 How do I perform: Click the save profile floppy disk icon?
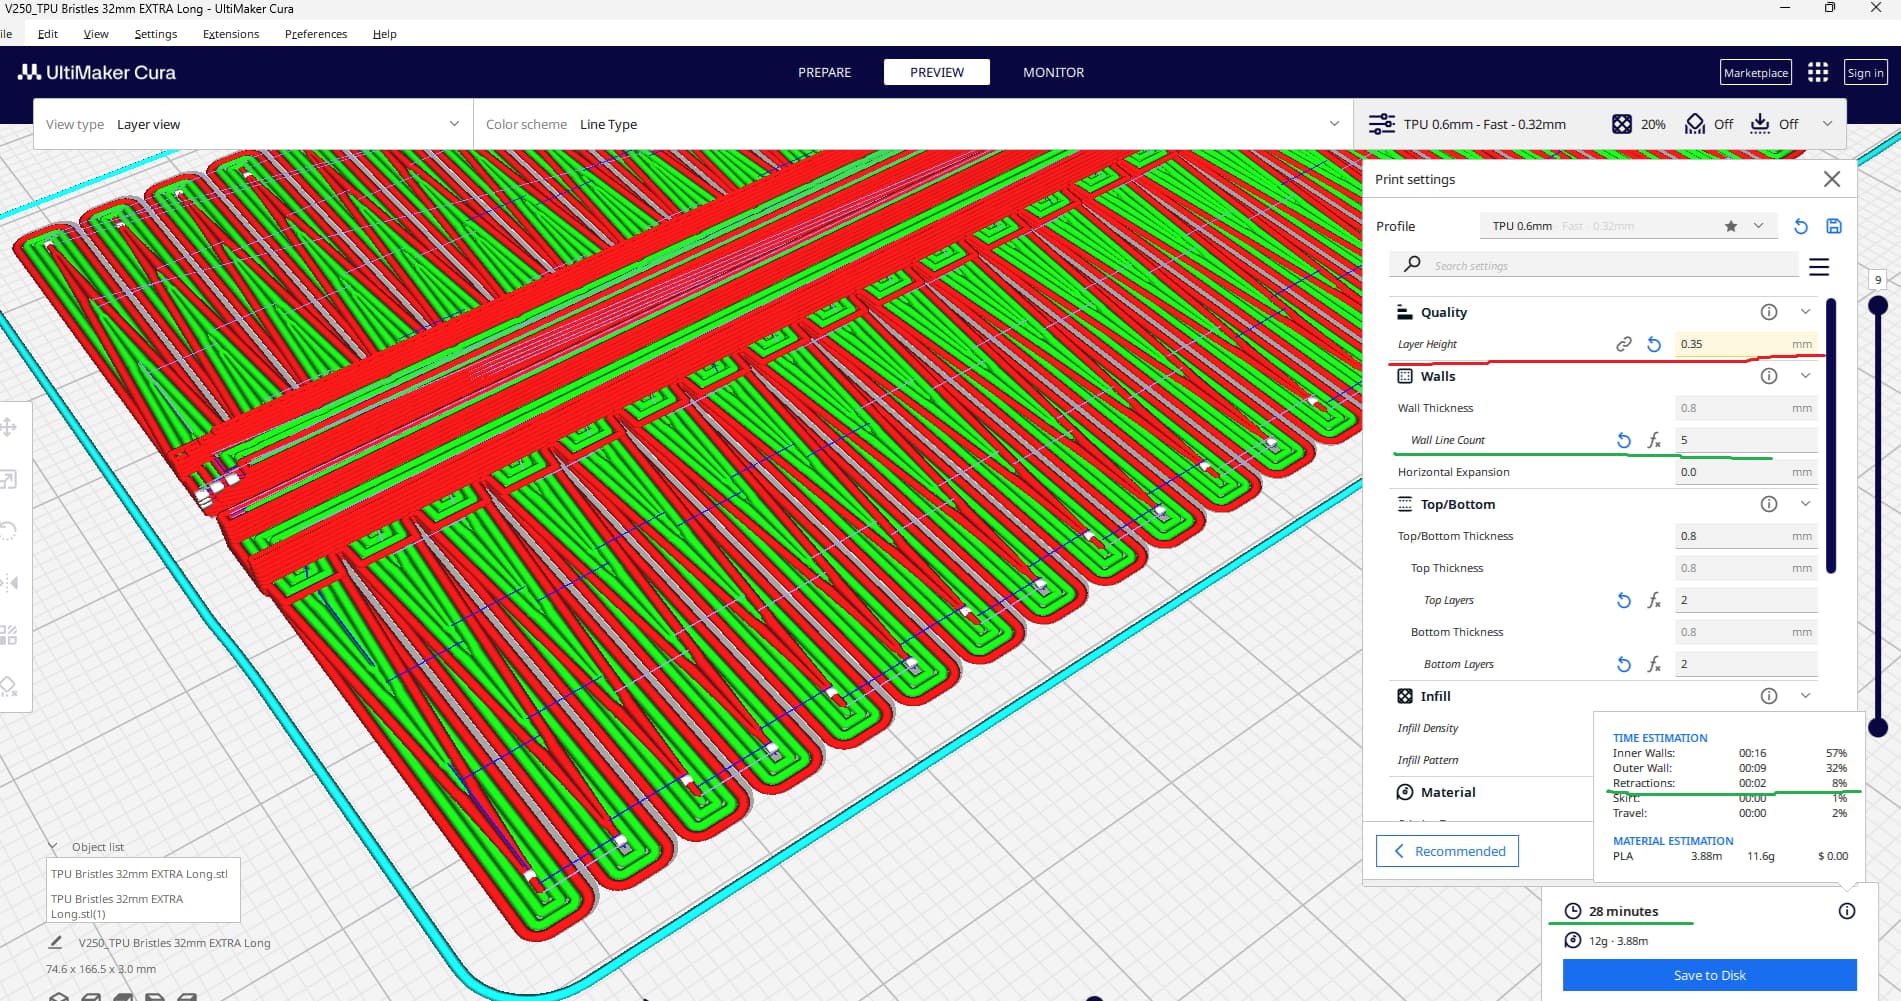pos(1834,226)
